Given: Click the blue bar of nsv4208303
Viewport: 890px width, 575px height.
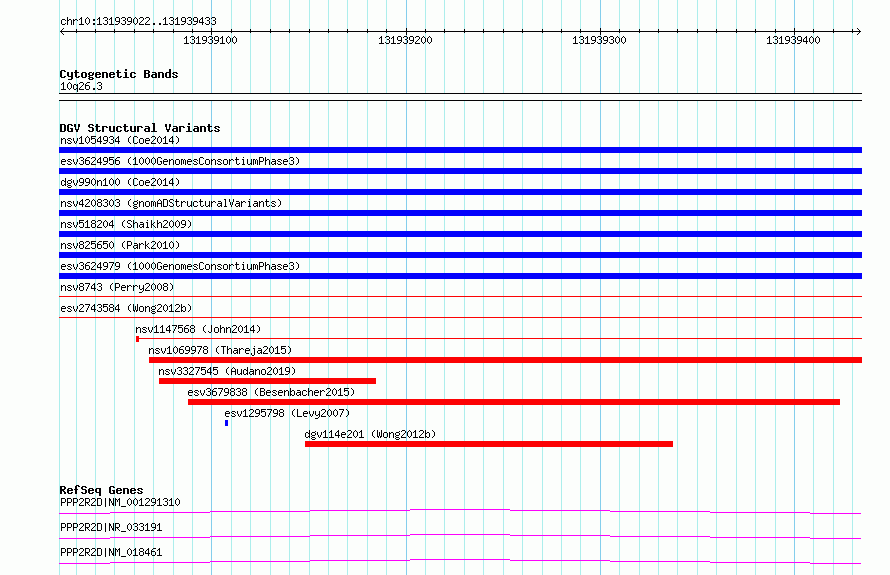Looking at the screenshot, I should pyautogui.click(x=460, y=213).
